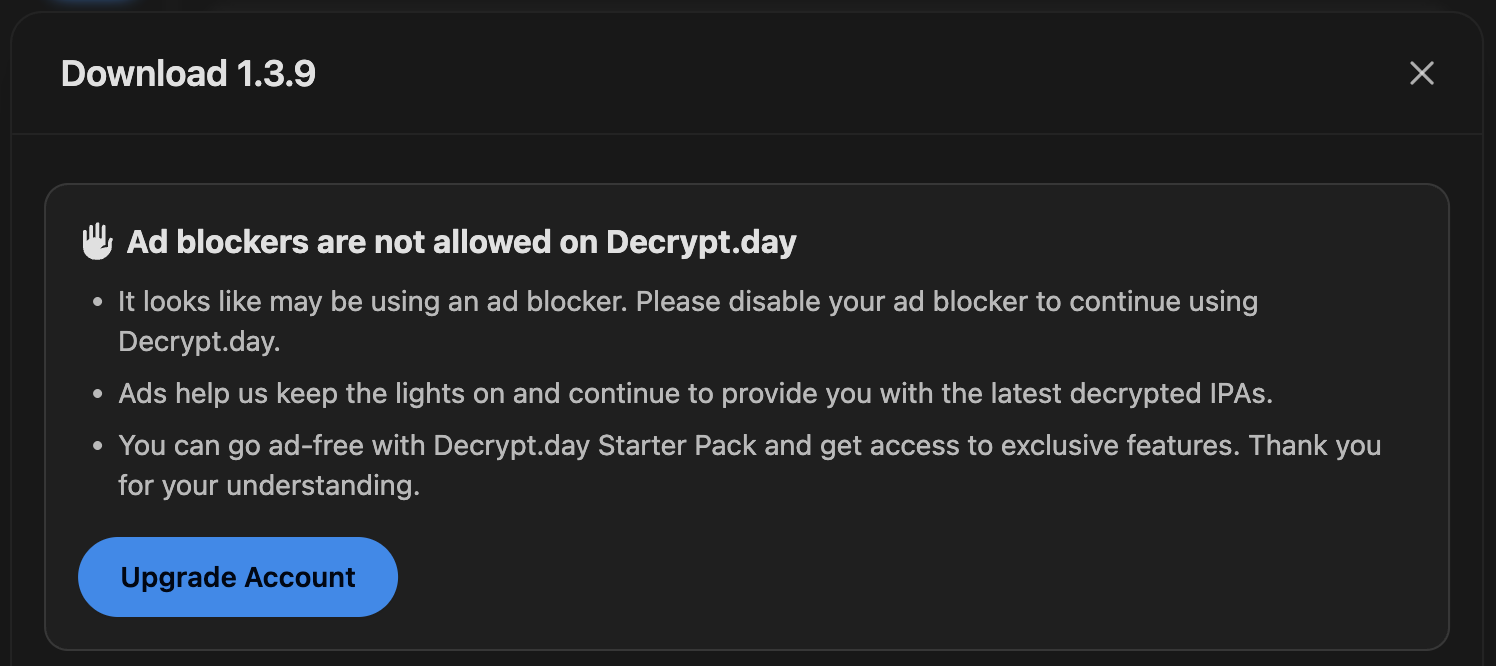
Task: Close the Download 1.3.9 dialog
Action: click(1421, 73)
